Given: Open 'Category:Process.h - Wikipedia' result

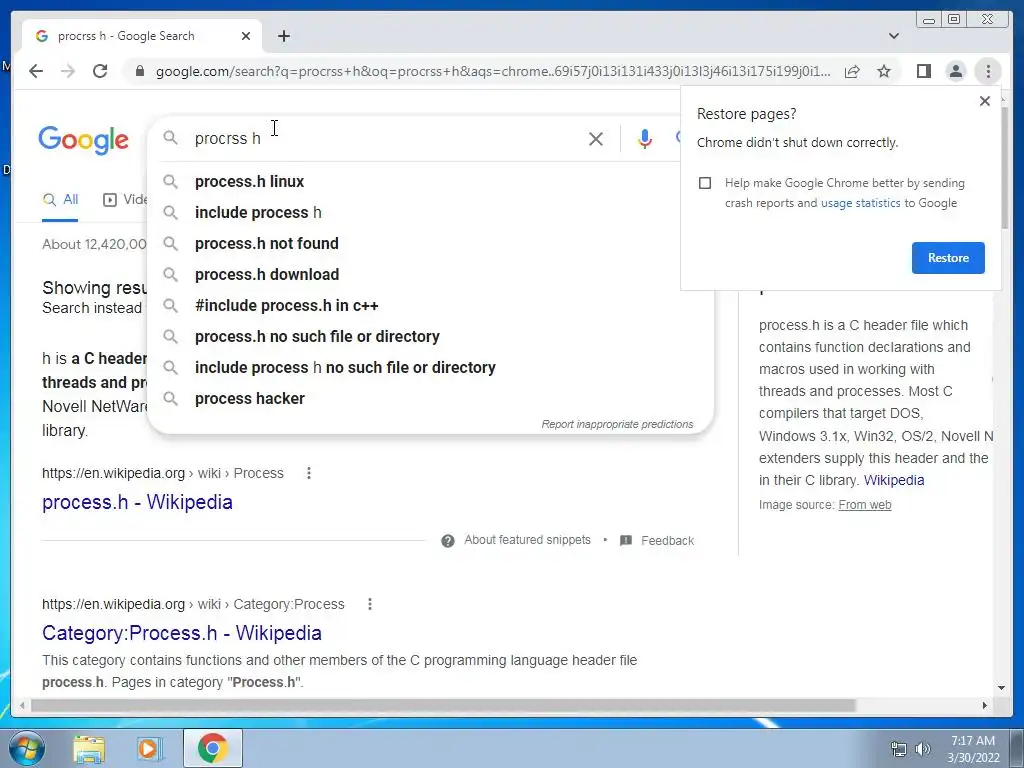Looking at the screenshot, I should pyautogui.click(x=182, y=633).
